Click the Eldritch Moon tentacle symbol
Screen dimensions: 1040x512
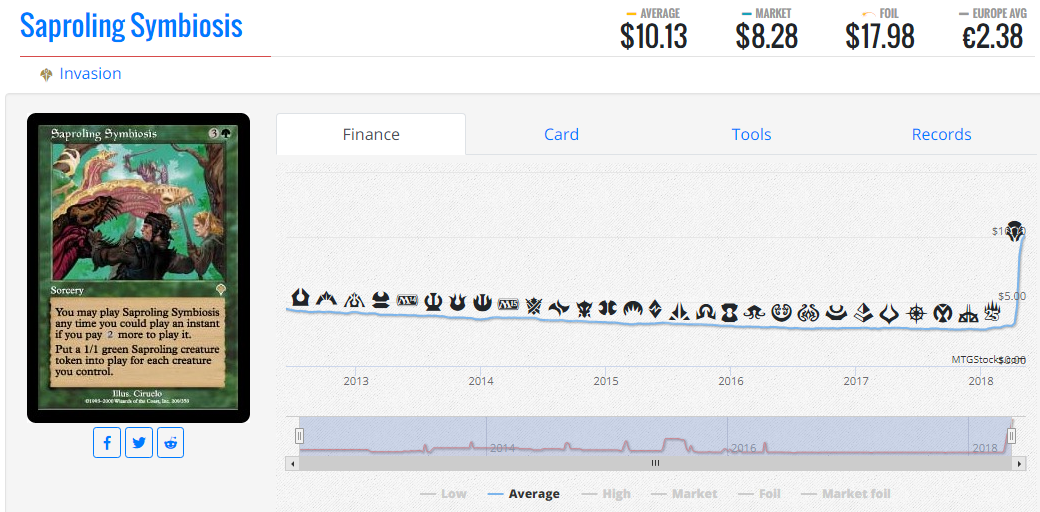coord(755,312)
